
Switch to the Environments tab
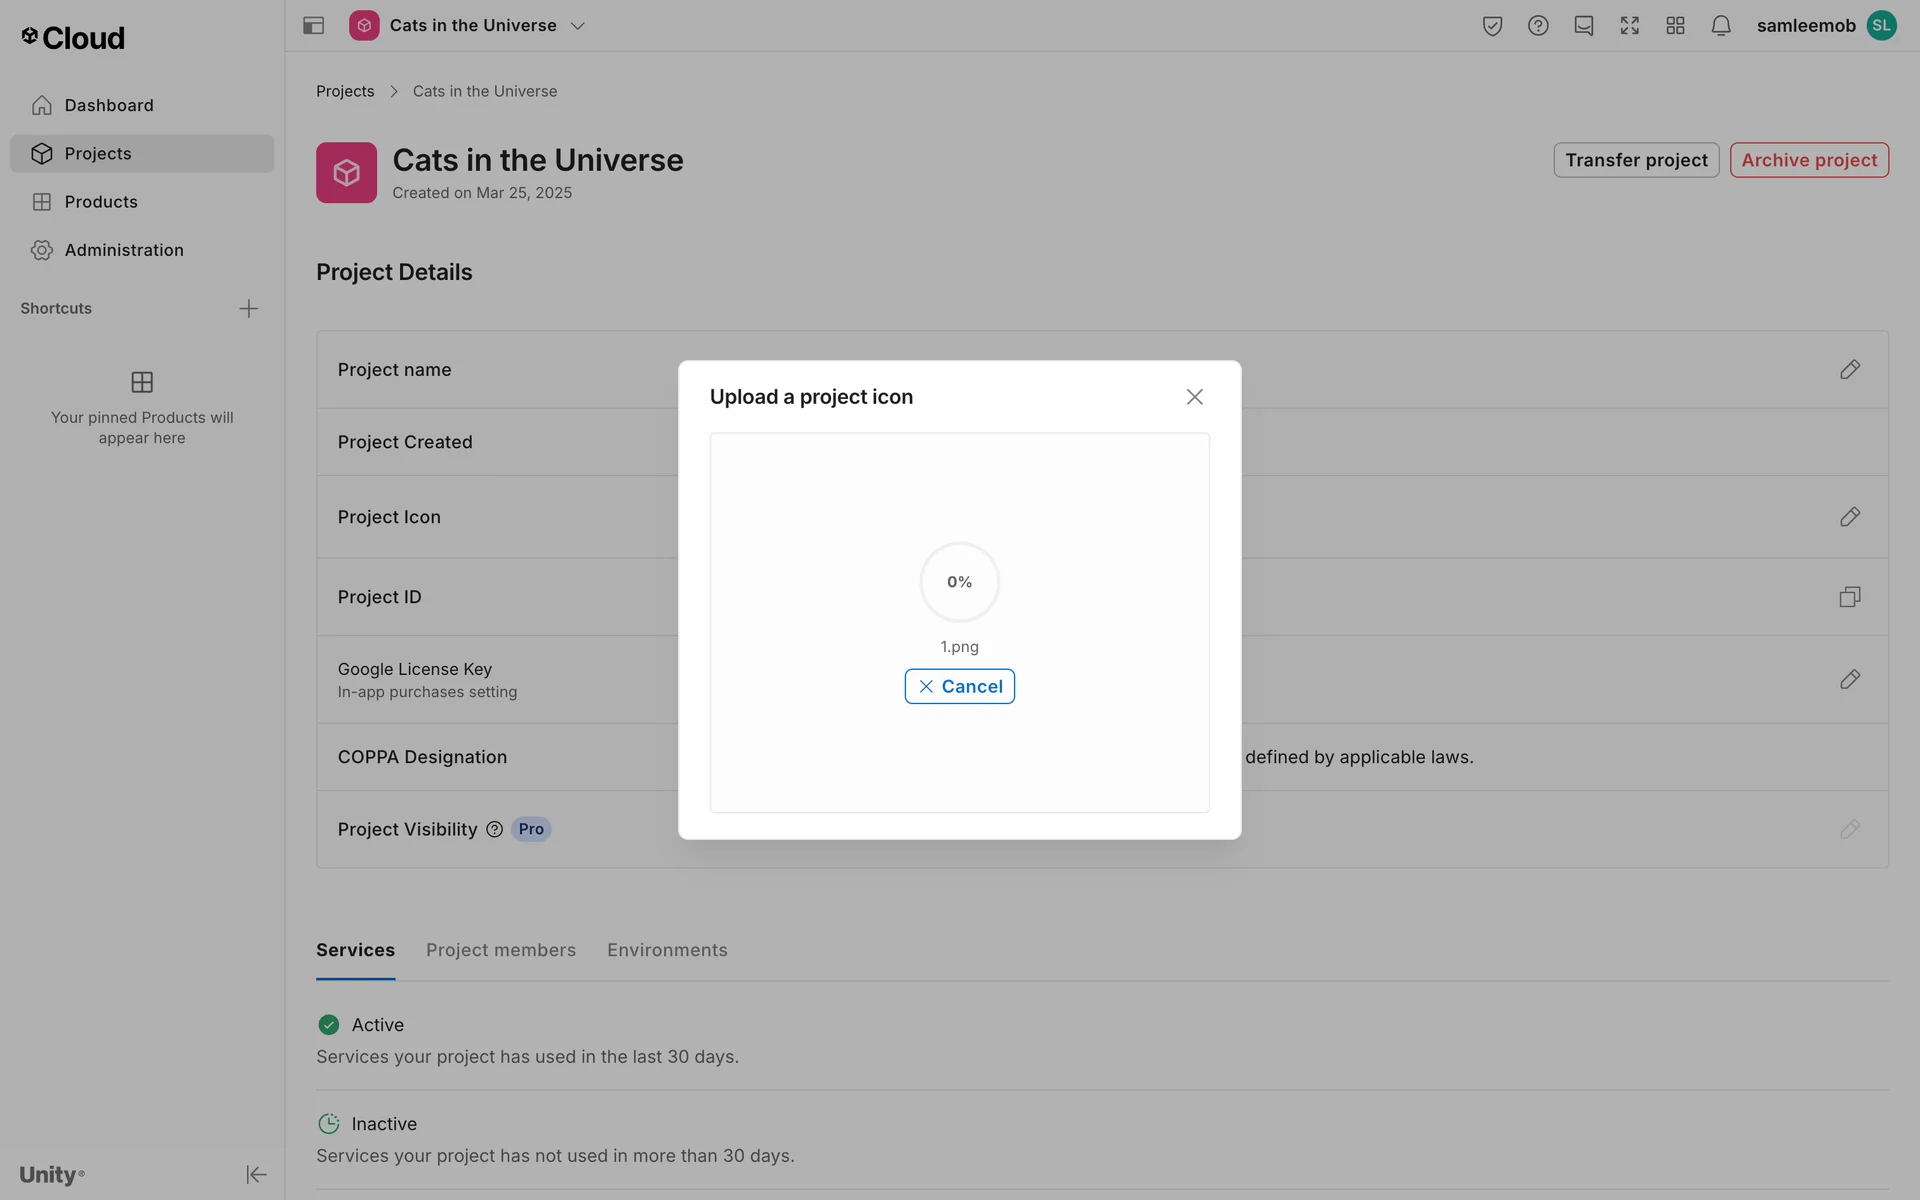tap(667, 950)
